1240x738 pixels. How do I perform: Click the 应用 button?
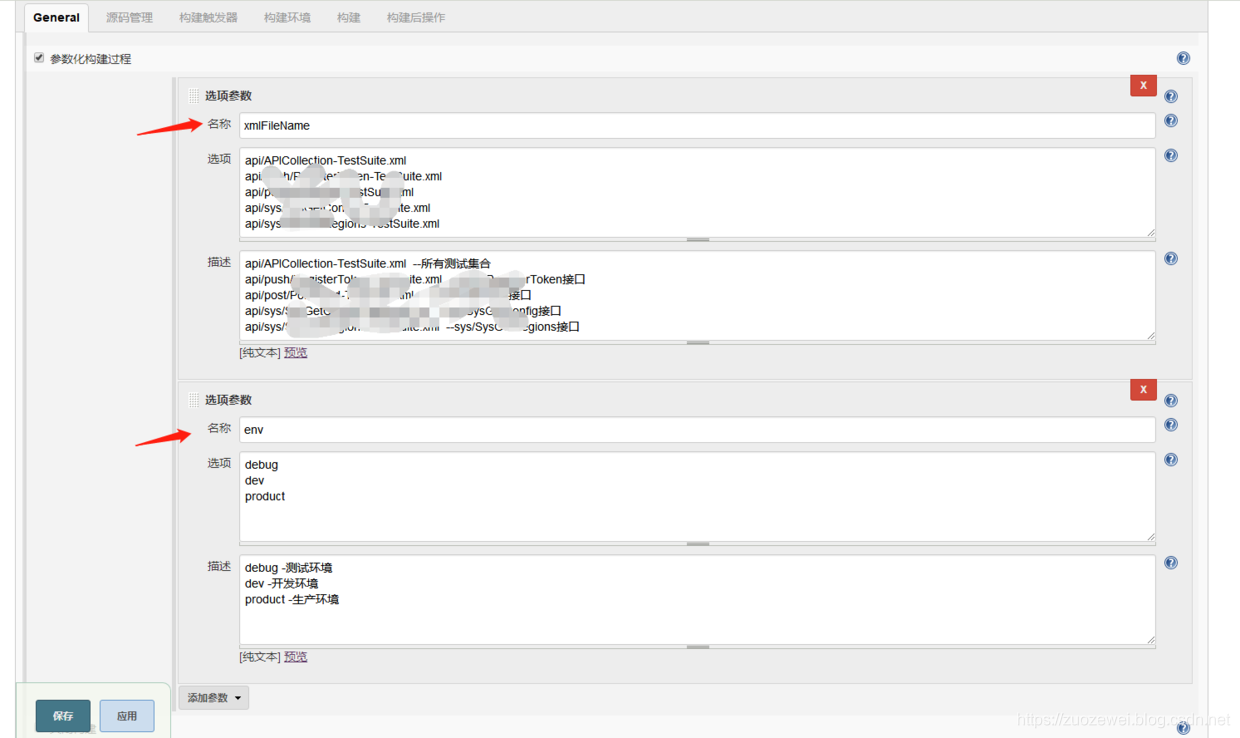(127, 716)
